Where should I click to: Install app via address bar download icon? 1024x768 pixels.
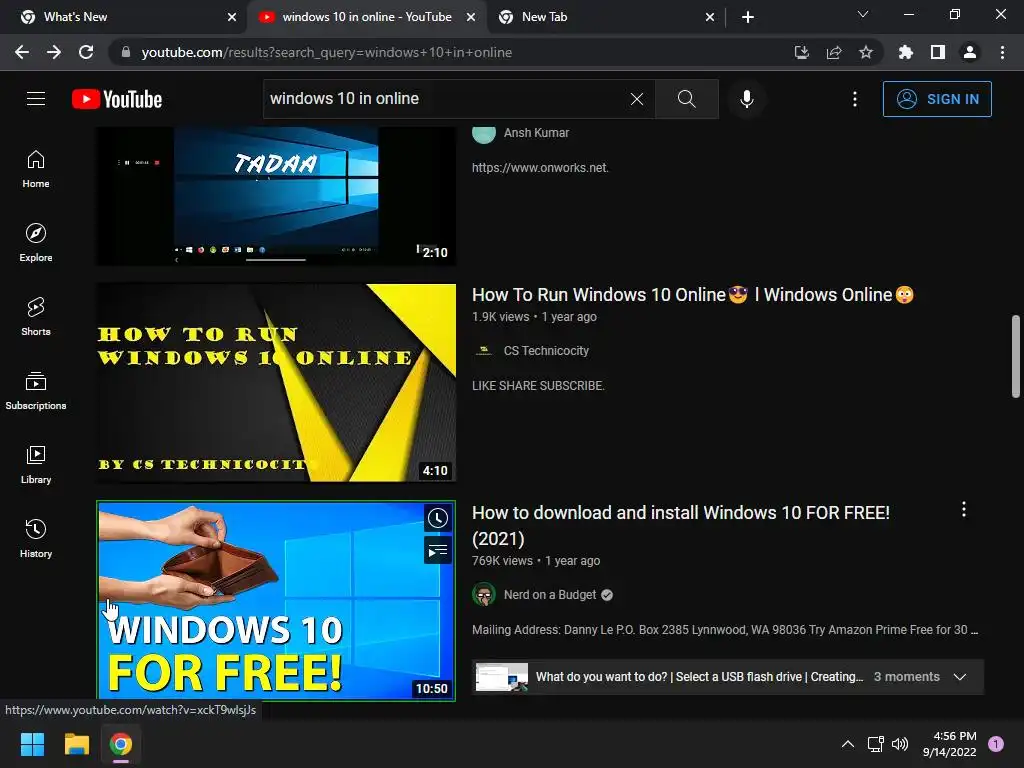[x=801, y=52]
